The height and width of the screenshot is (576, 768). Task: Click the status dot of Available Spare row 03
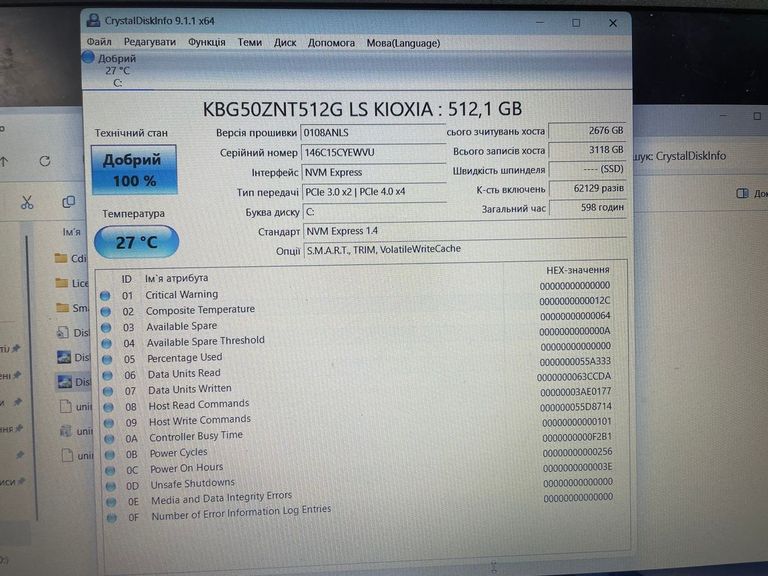[106, 327]
